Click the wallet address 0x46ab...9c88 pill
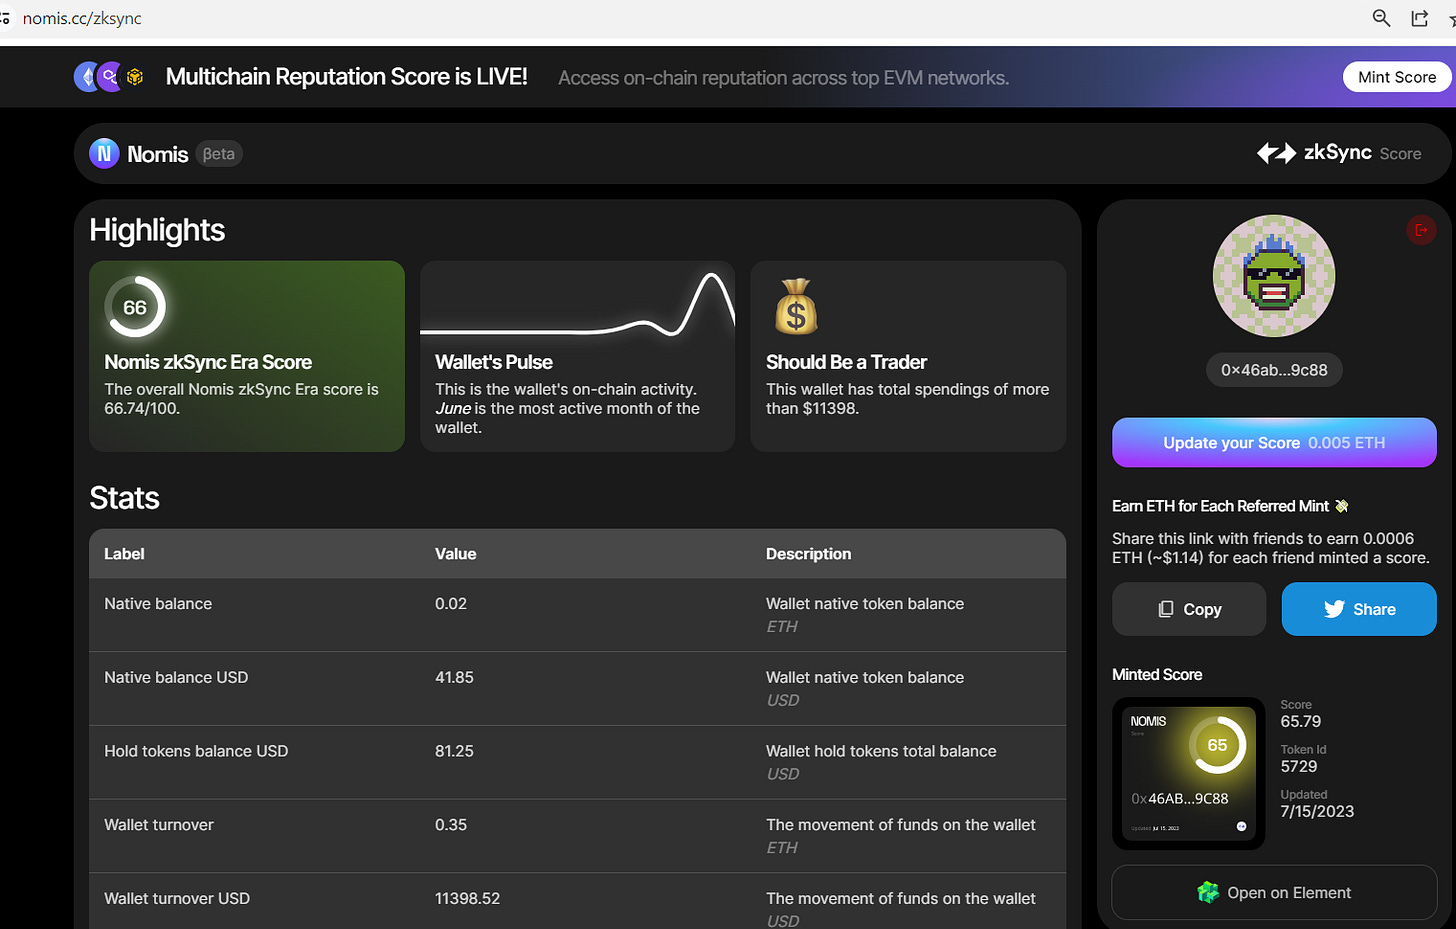The image size is (1456, 929). tap(1274, 370)
